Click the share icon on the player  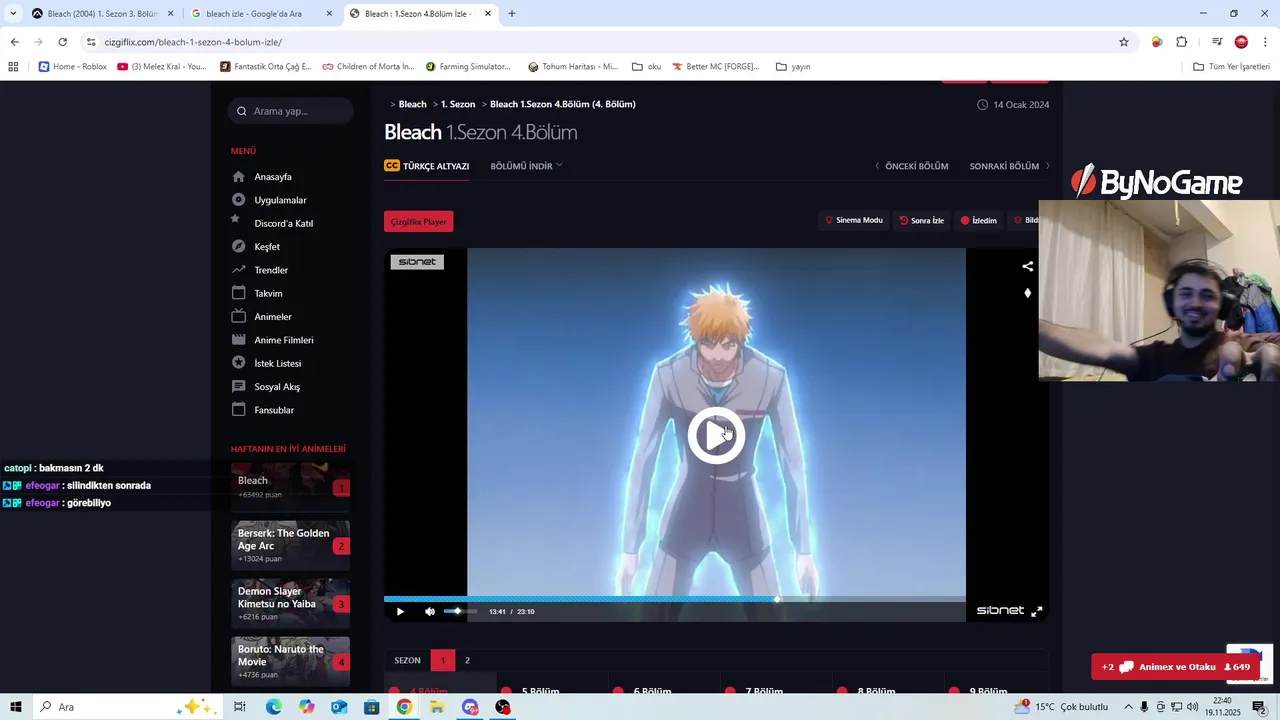(1027, 266)
